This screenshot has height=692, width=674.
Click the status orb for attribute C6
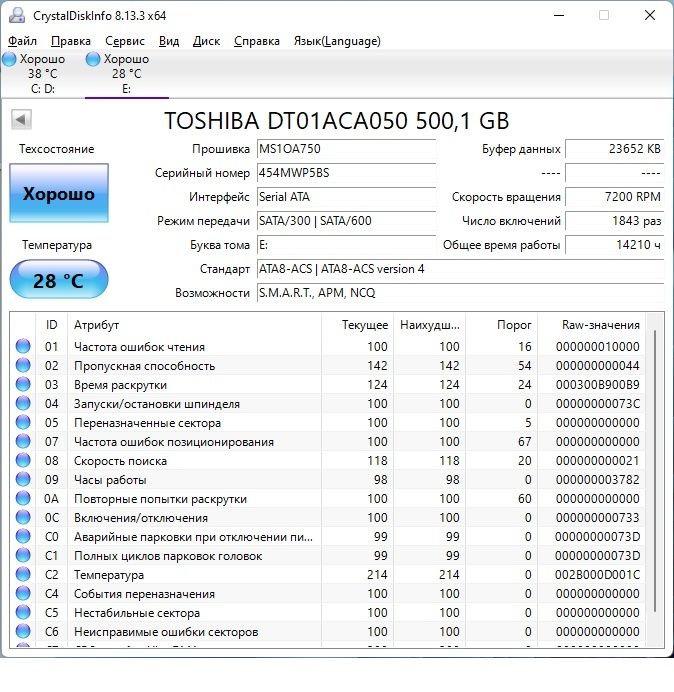pyautogui.click(x=23, y=632)
